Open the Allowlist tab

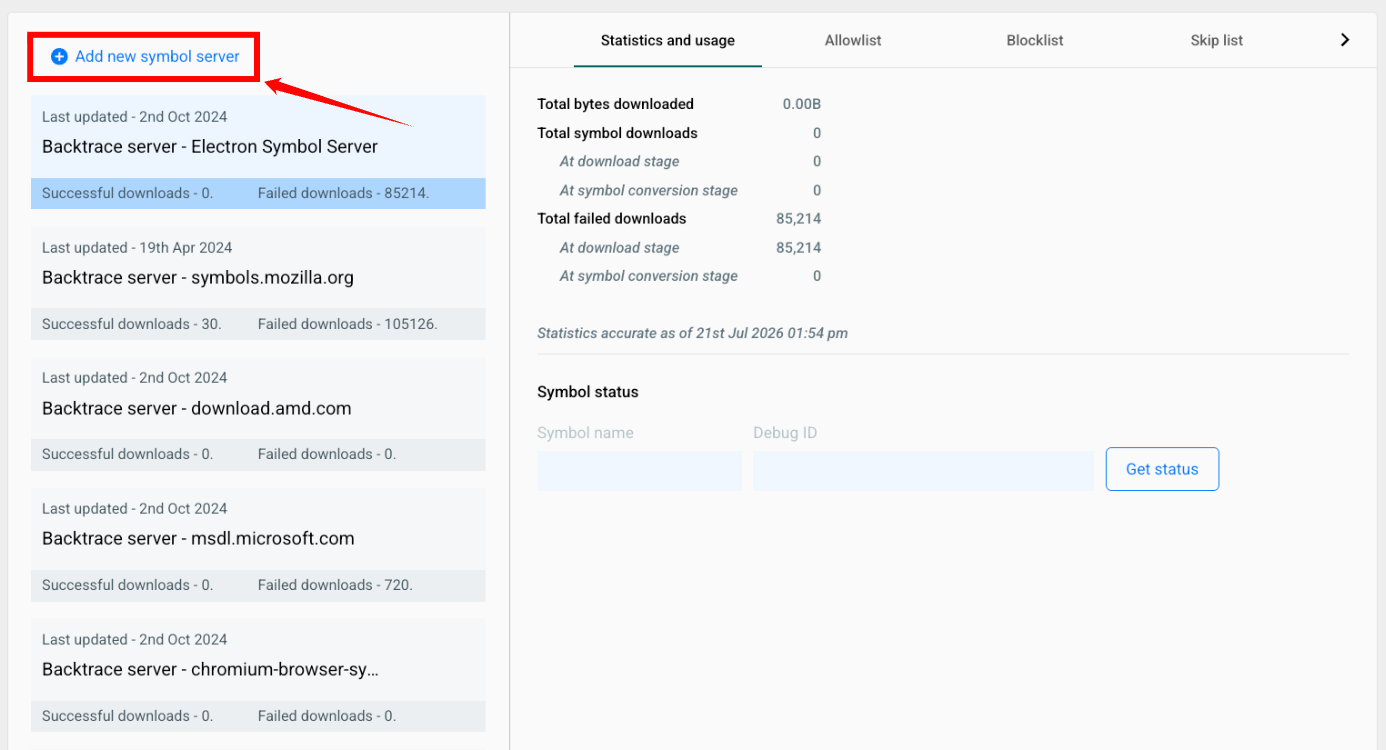pos(853,41)
